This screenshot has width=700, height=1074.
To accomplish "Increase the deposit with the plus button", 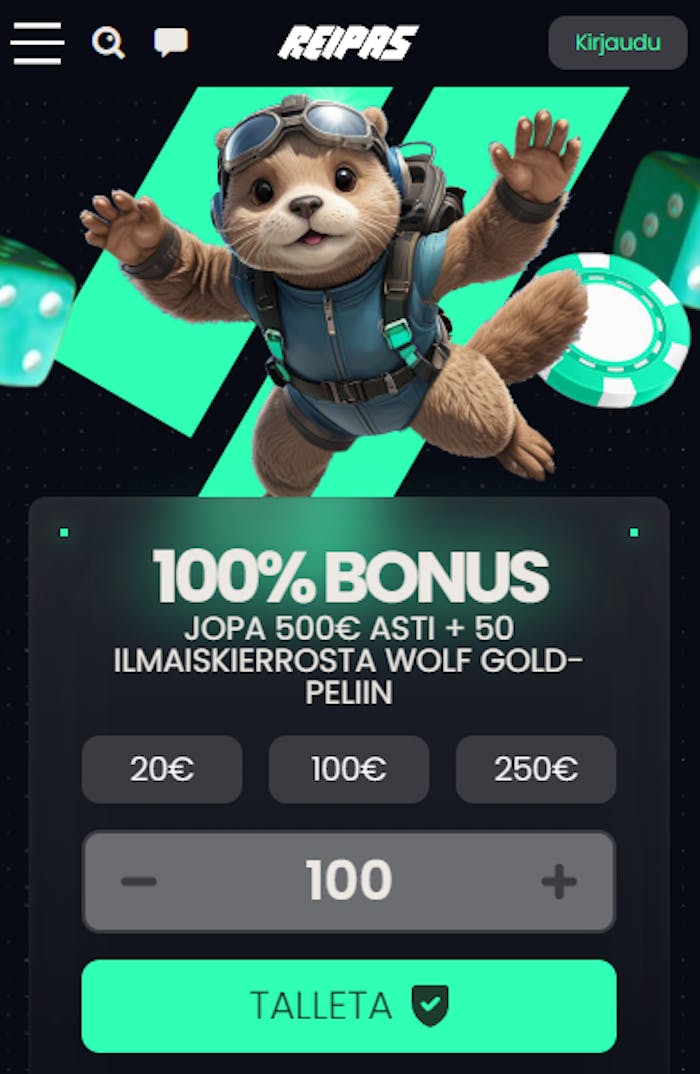I will click(559, 881).
